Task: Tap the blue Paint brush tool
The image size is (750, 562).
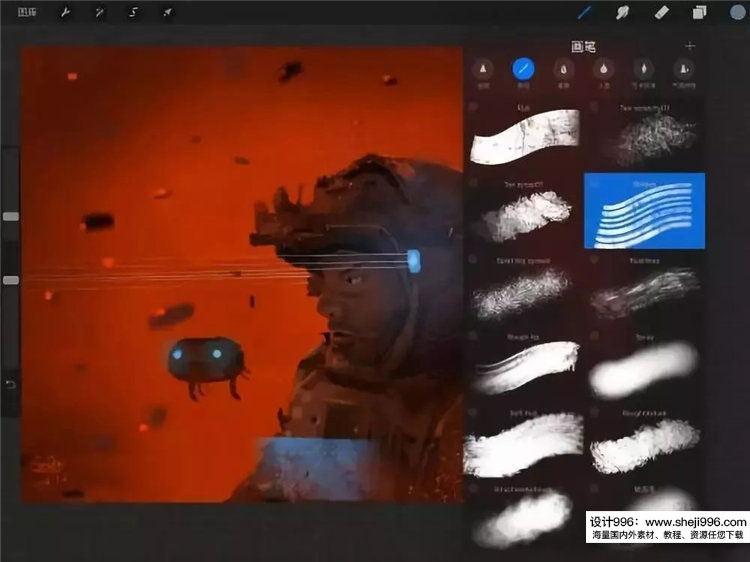Action: click(585, 13)
